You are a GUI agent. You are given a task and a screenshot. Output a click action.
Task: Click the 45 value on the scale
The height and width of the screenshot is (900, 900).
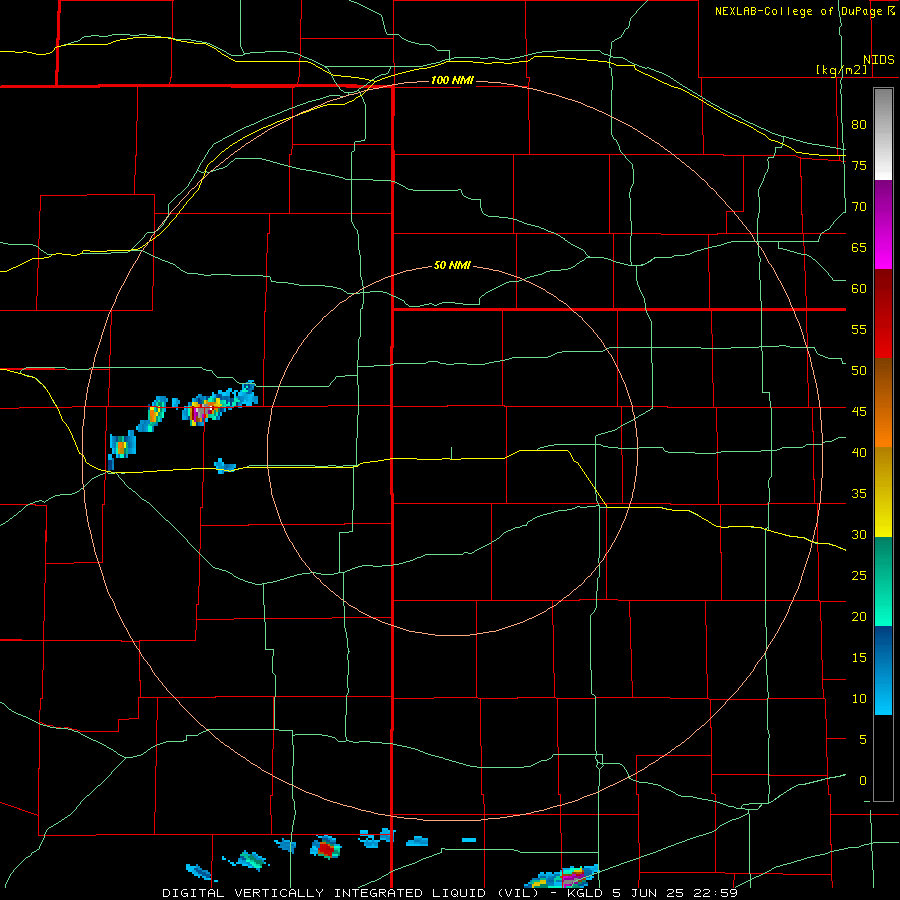pyautogui.click(x=859, y=412)
